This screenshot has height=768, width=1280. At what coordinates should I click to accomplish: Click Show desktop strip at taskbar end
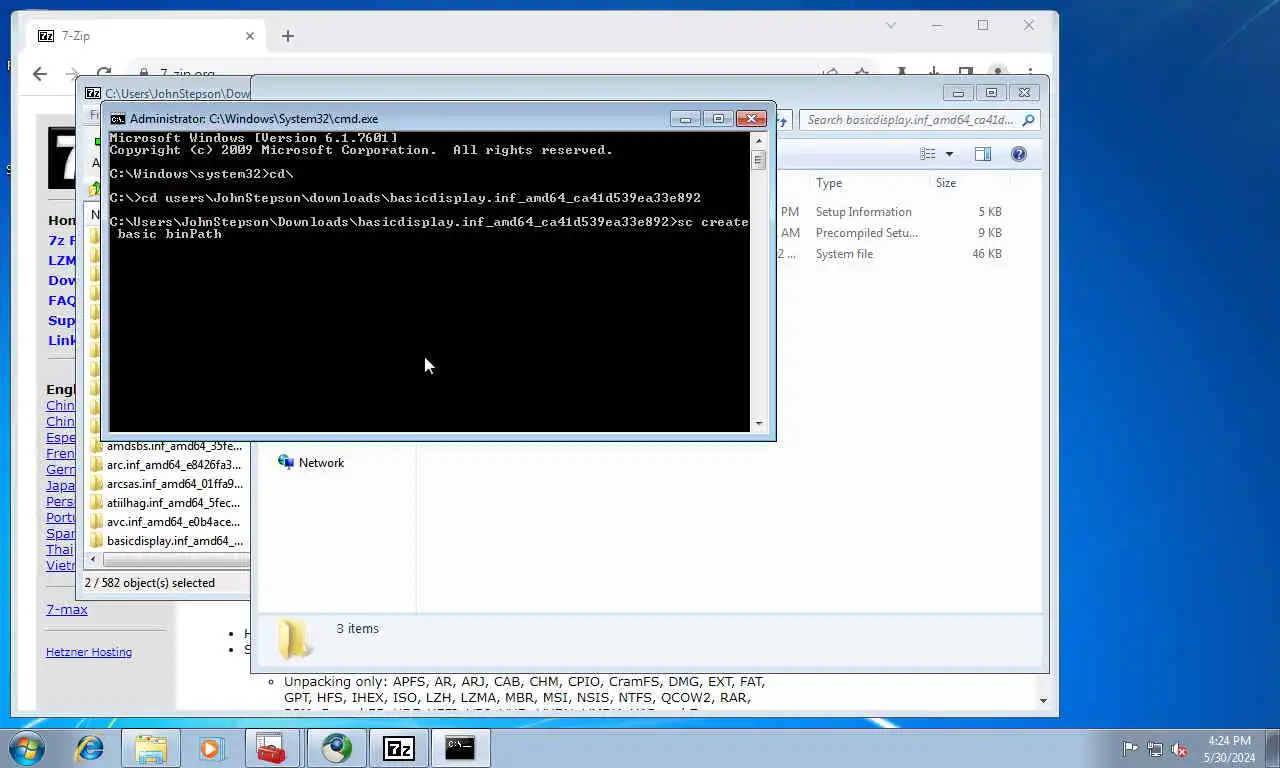point(1272,748)
